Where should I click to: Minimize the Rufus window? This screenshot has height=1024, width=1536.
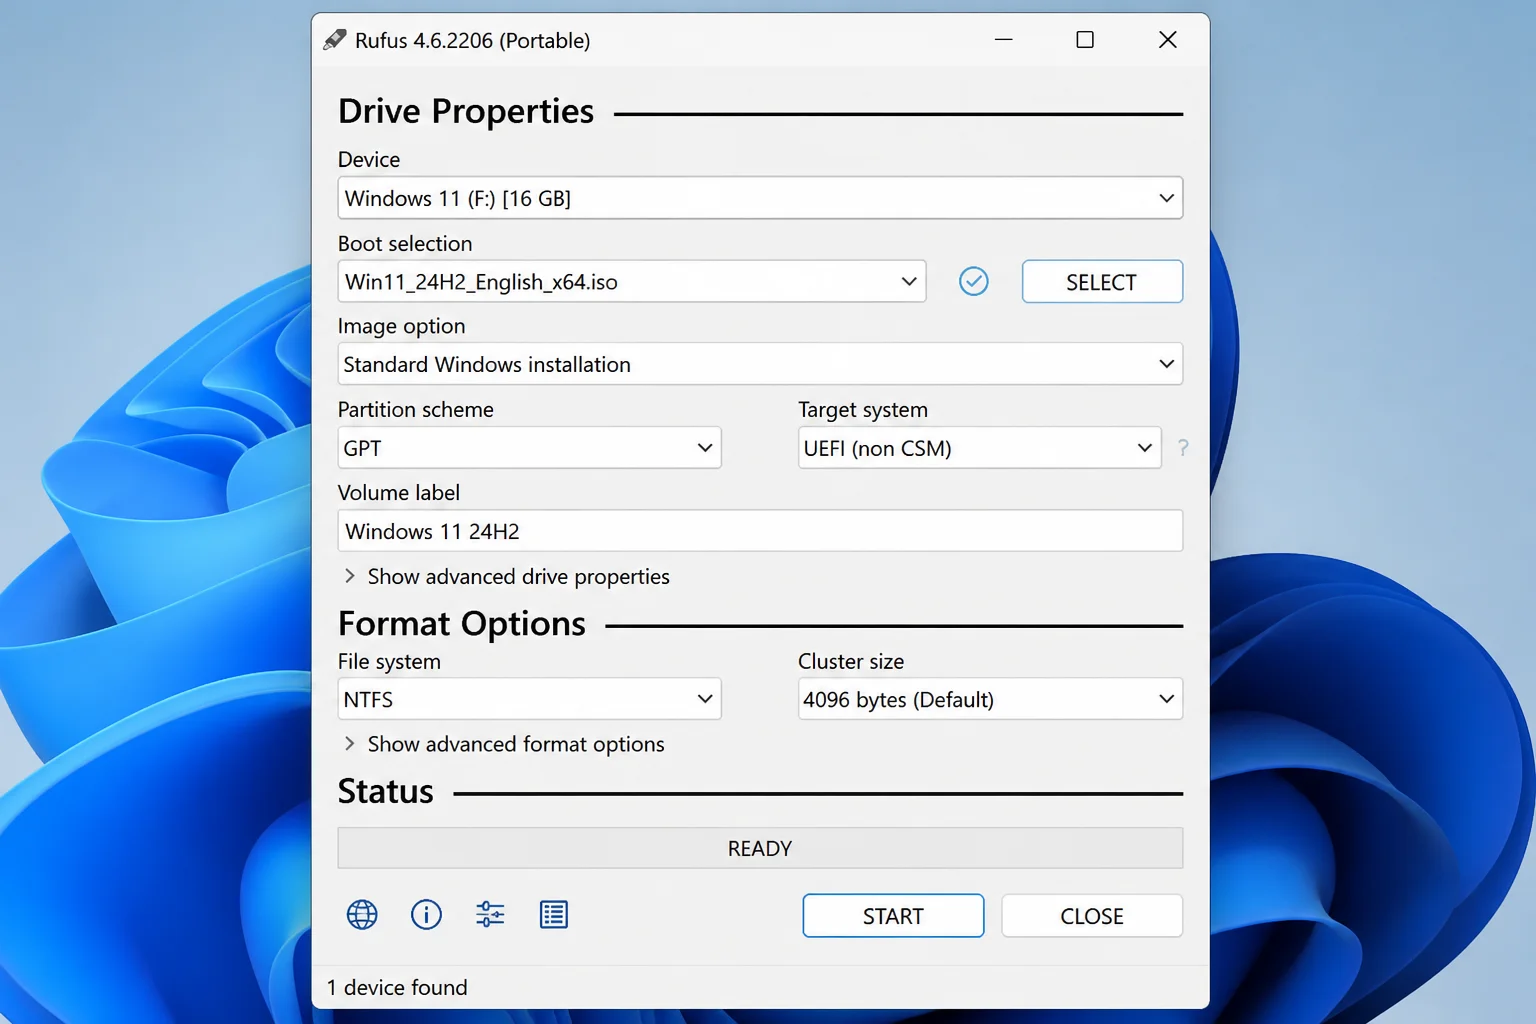pos(1004,40)
